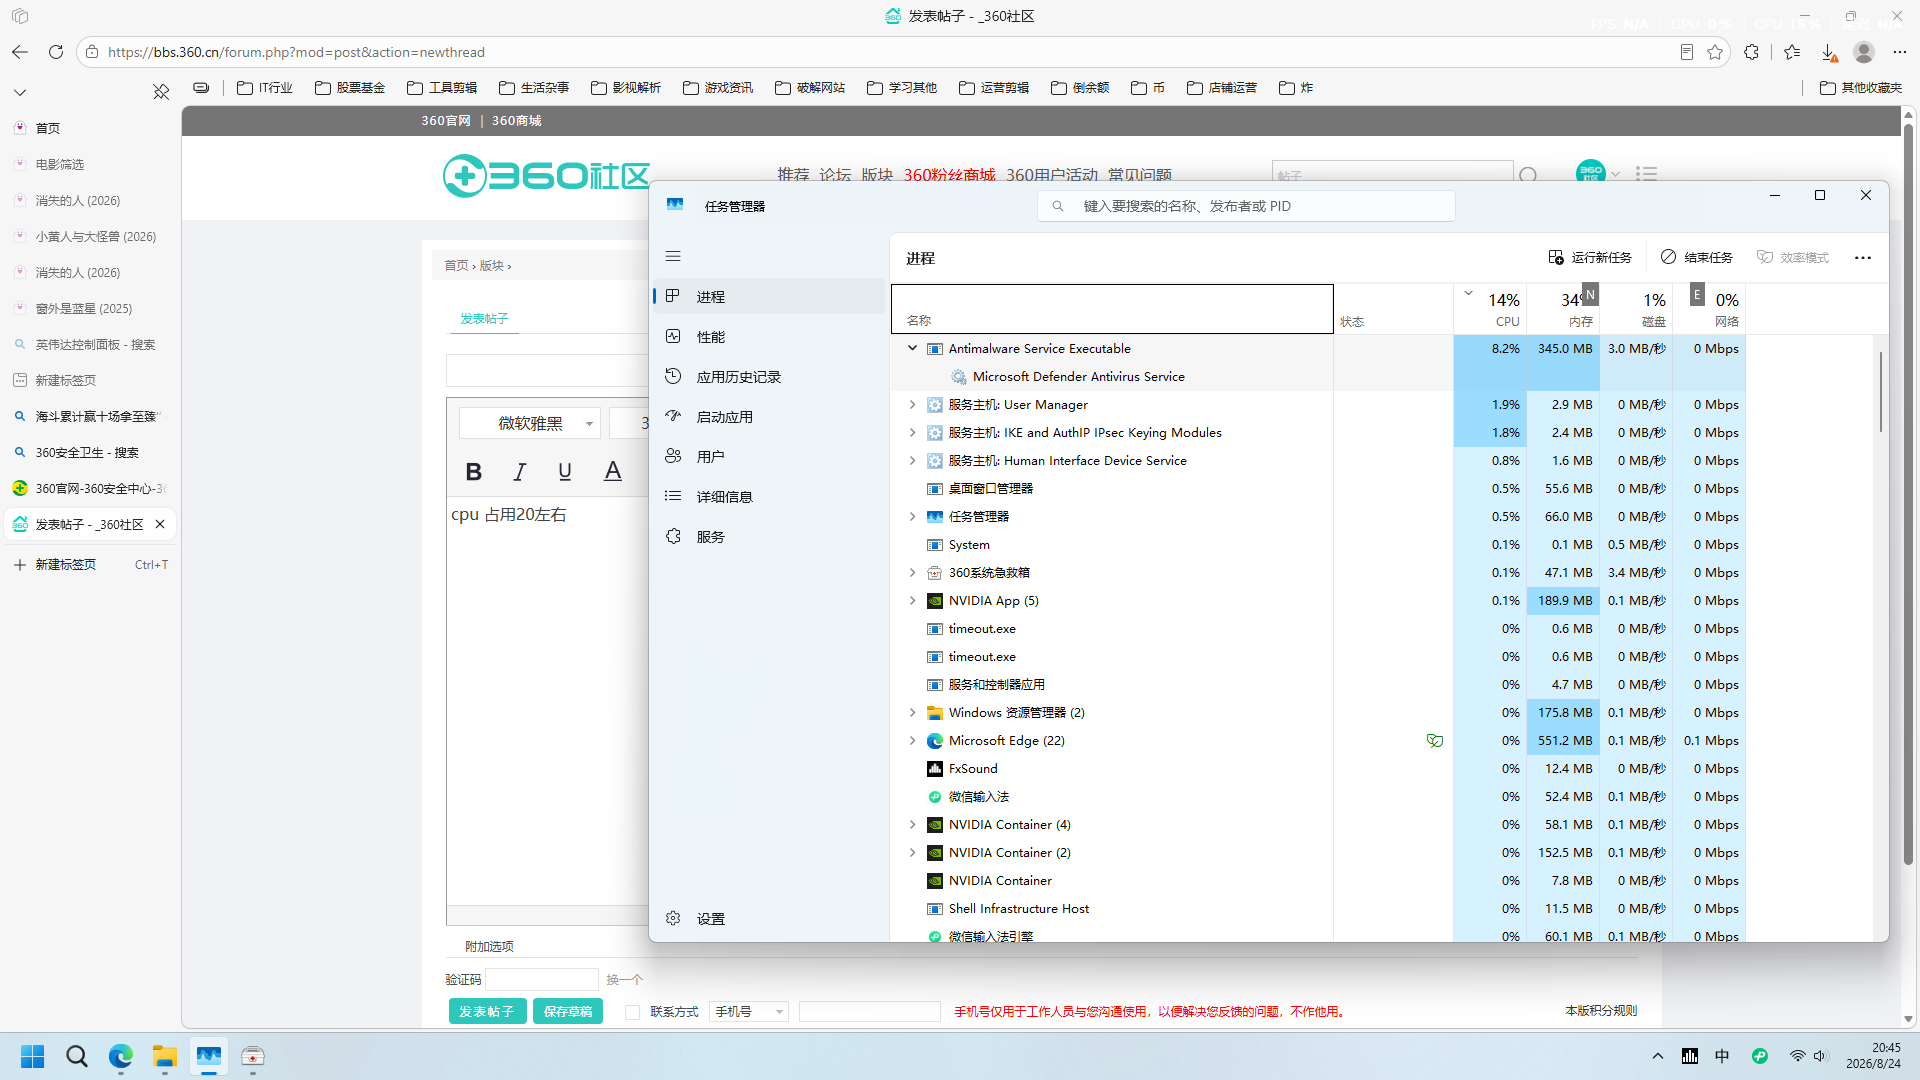
Task: Toggle the 联系方式 checkbox
Action: coord(632,1012)
